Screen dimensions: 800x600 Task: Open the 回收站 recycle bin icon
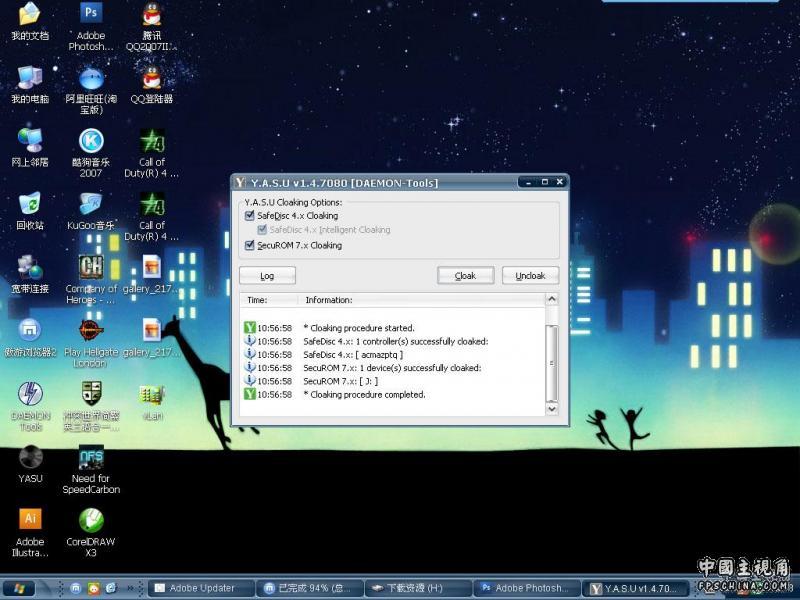click(x=30, y=204)
